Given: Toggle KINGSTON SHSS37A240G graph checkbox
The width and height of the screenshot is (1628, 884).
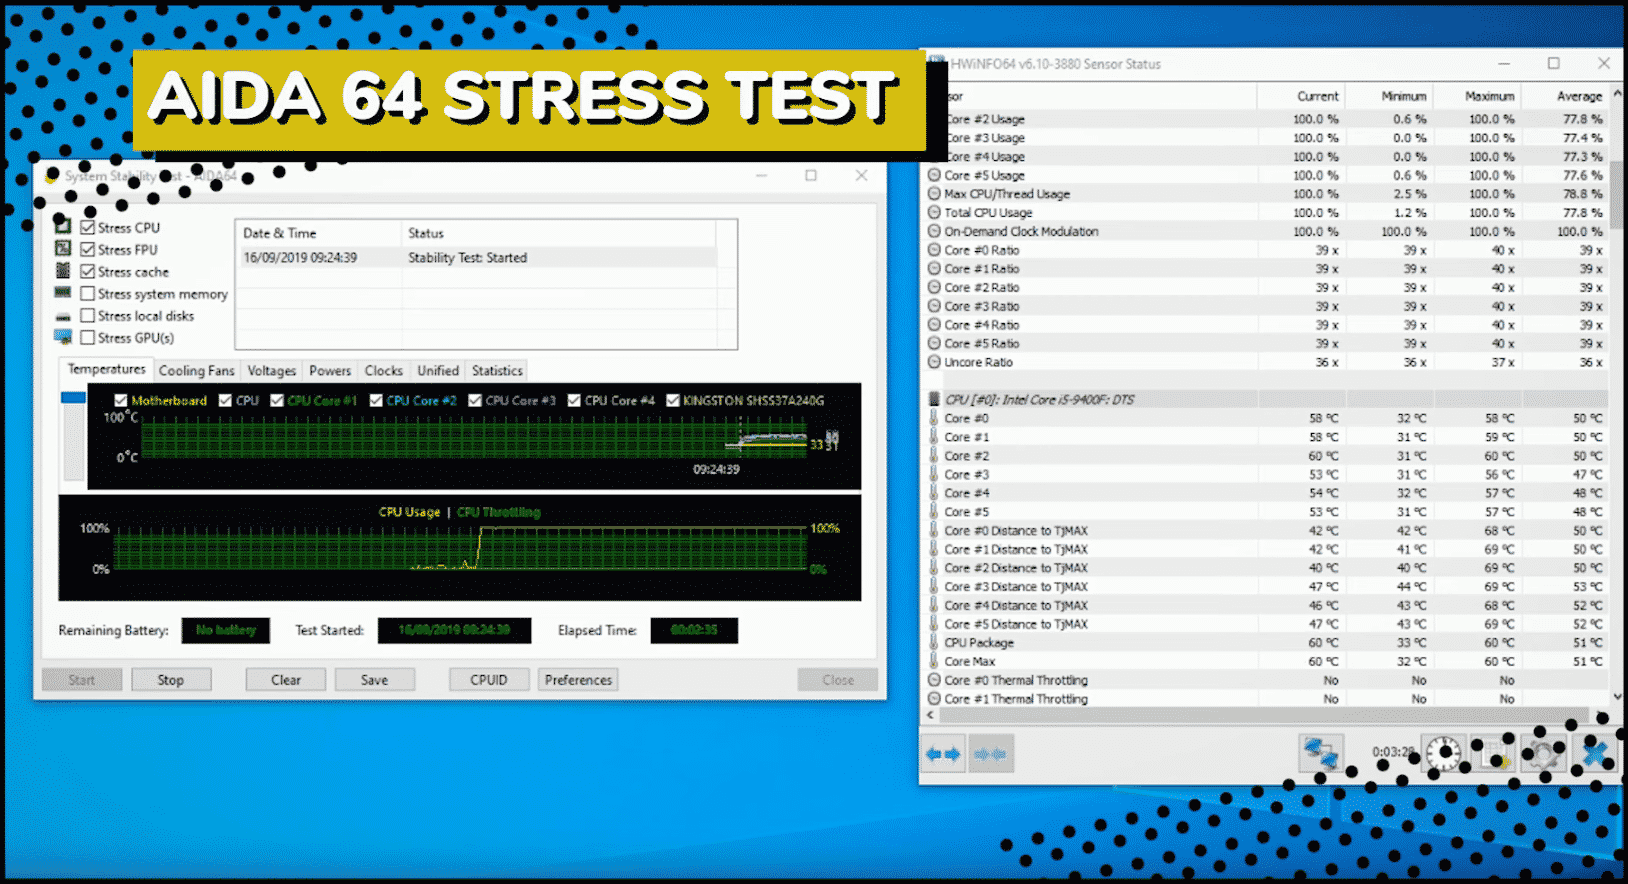Looking at the screenshot, I should [x=673, y=400].
